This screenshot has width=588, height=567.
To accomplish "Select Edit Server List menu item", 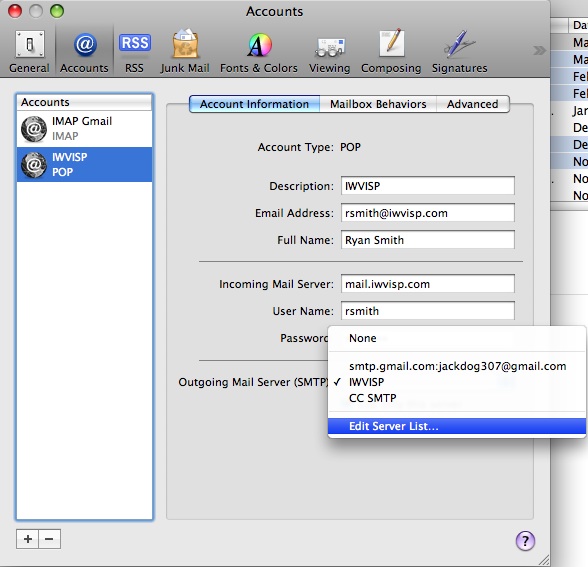I will 457,426.
